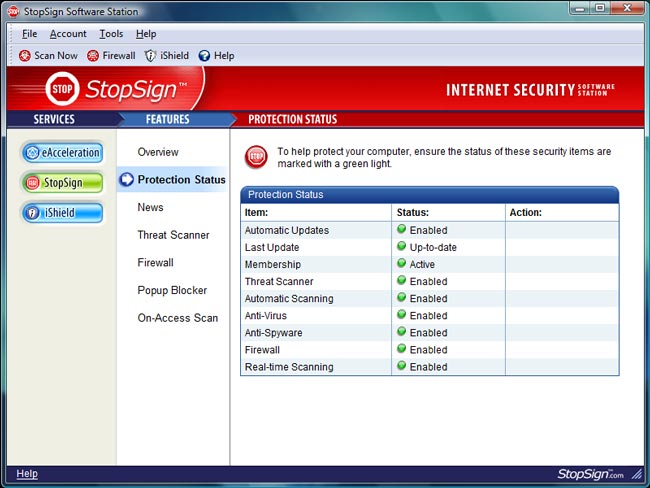The height and width of the screenshot is (488, 650).
Task: Click the green light icon for Membership
Action: pyautogui.click(x=401, y=263)
